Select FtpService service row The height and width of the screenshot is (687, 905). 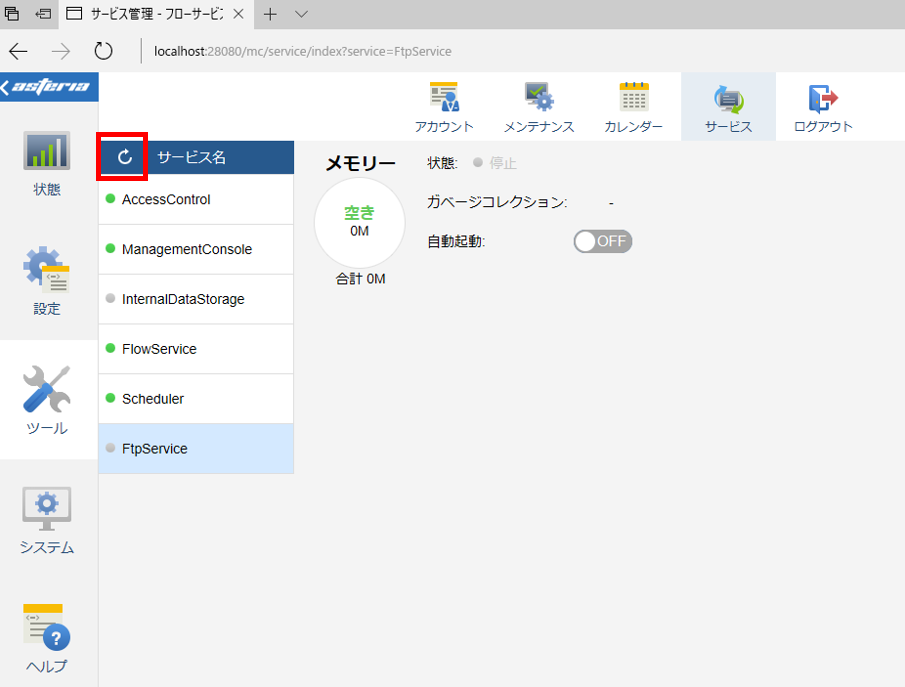196,449
